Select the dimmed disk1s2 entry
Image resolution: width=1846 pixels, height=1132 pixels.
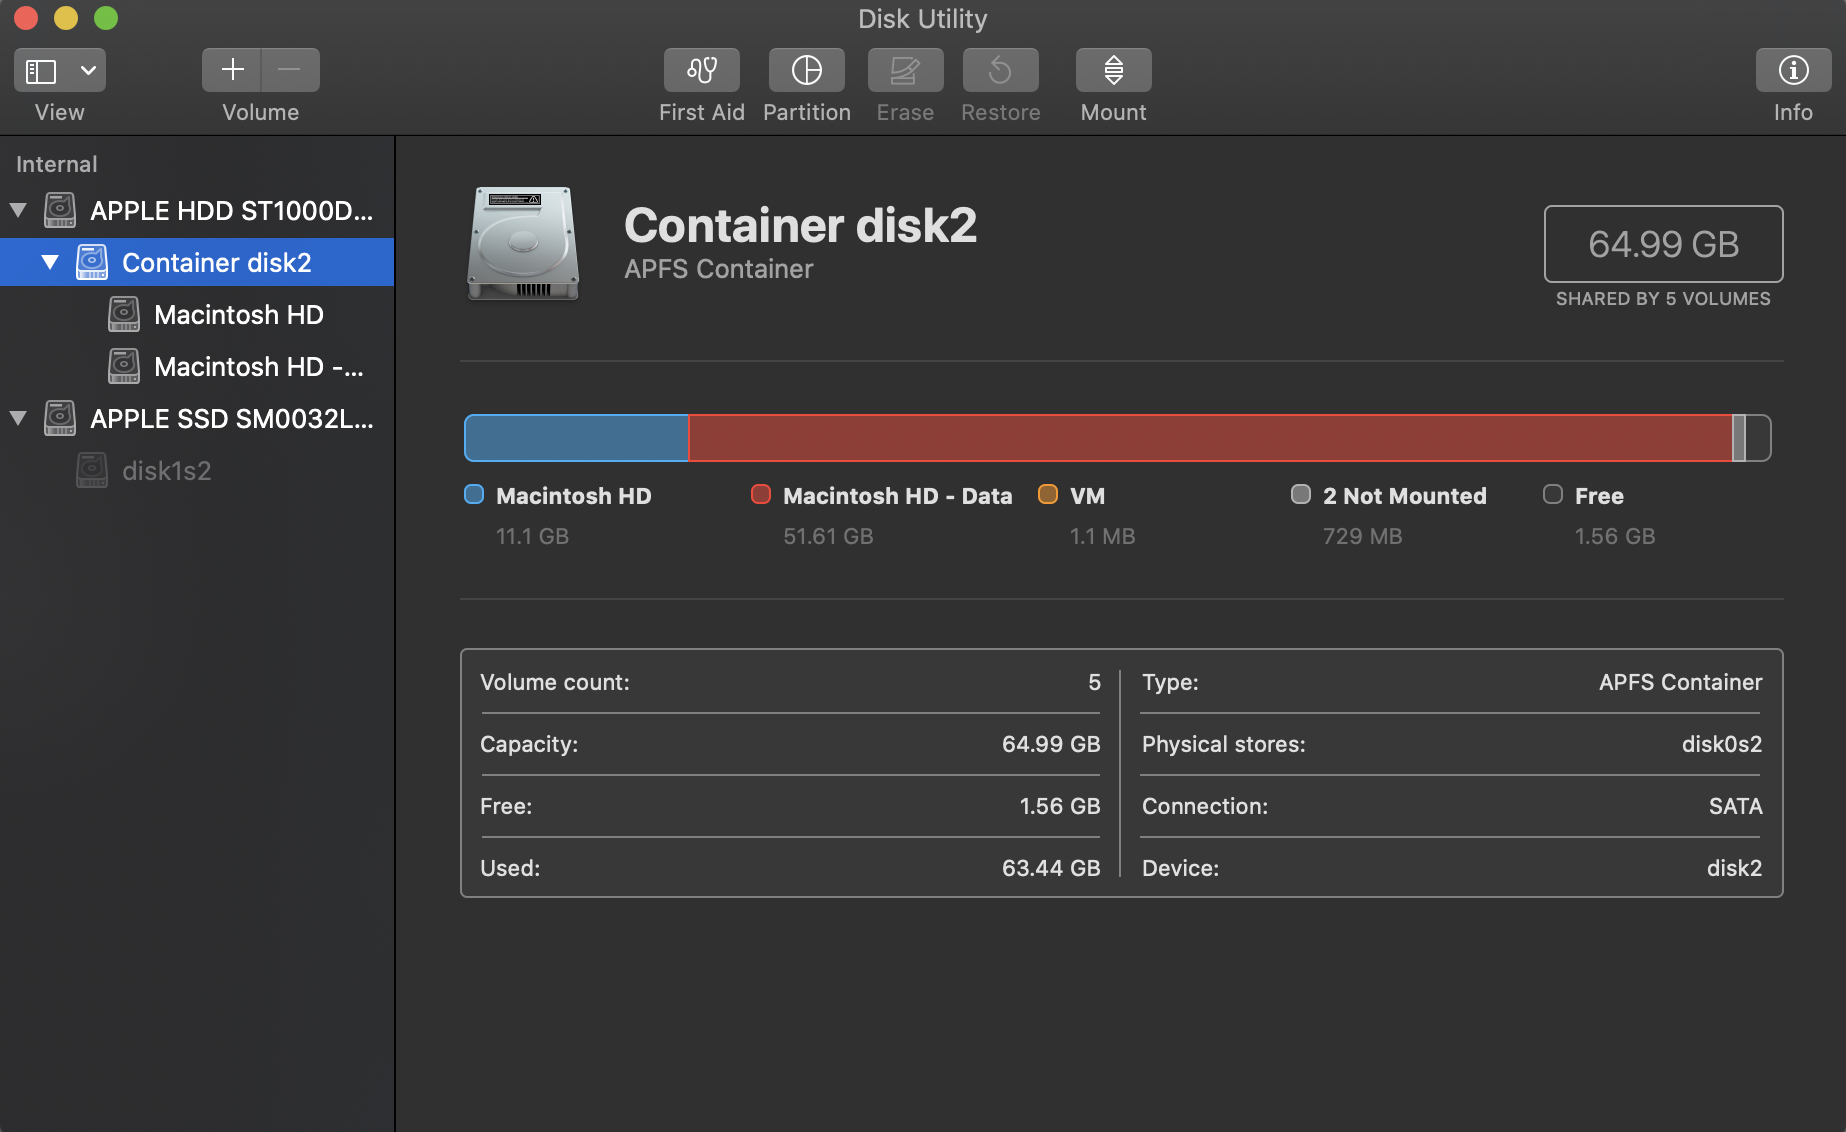pyautogui.click(x=197, y=470)
